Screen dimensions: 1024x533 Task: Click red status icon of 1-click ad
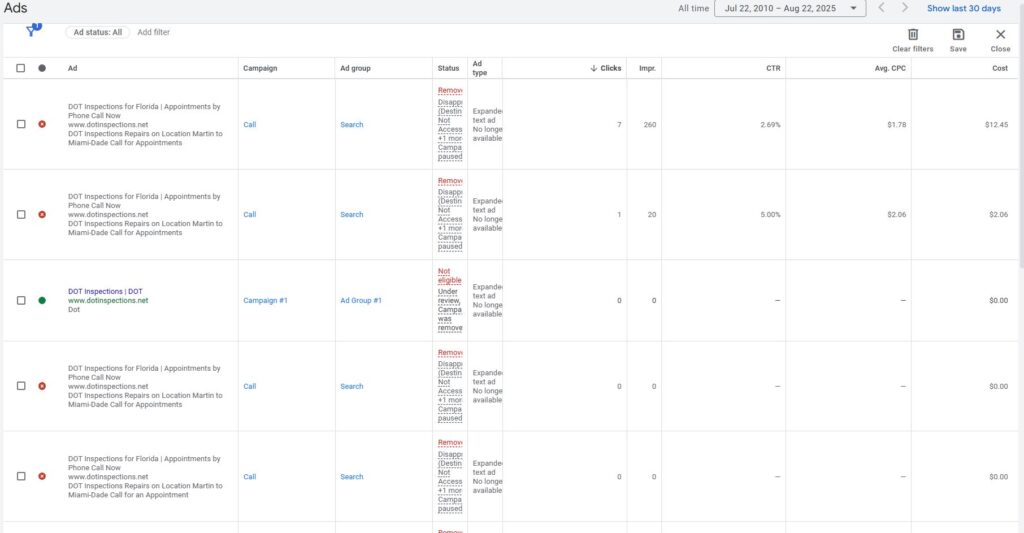tap(42, 214)
